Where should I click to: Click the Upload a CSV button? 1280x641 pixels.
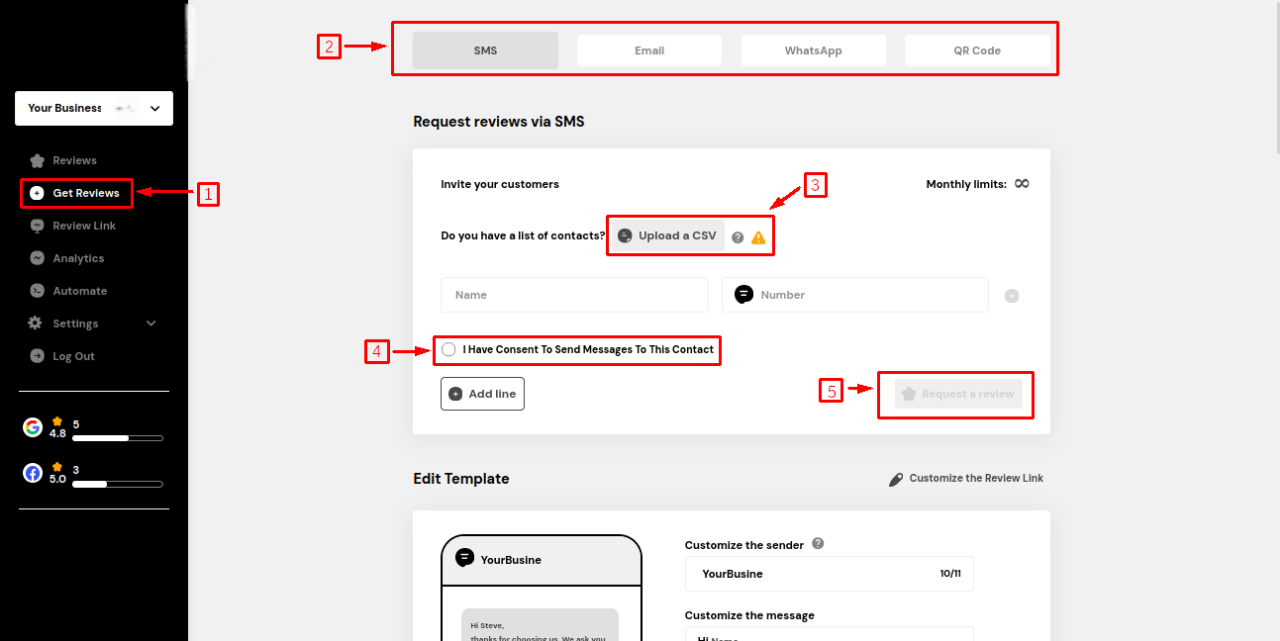tap(668, 236)
